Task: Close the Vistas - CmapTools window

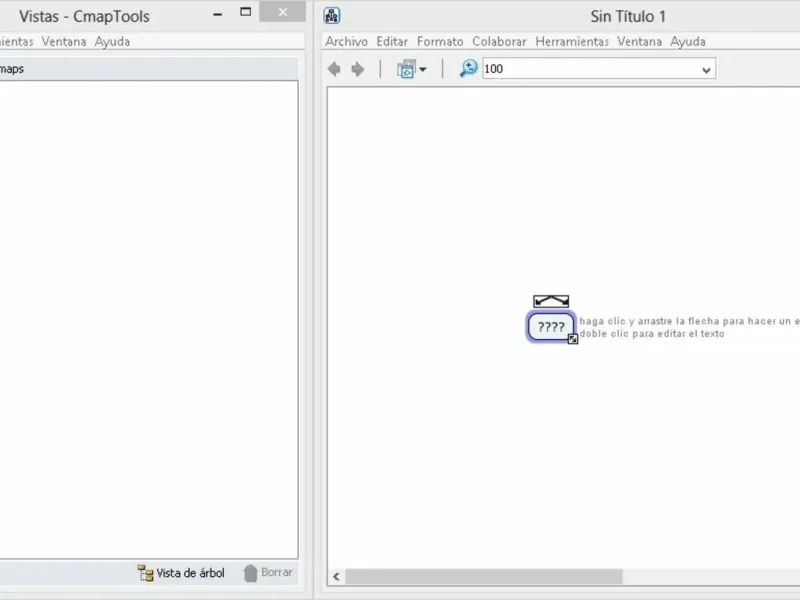Action: click(283, 12)
